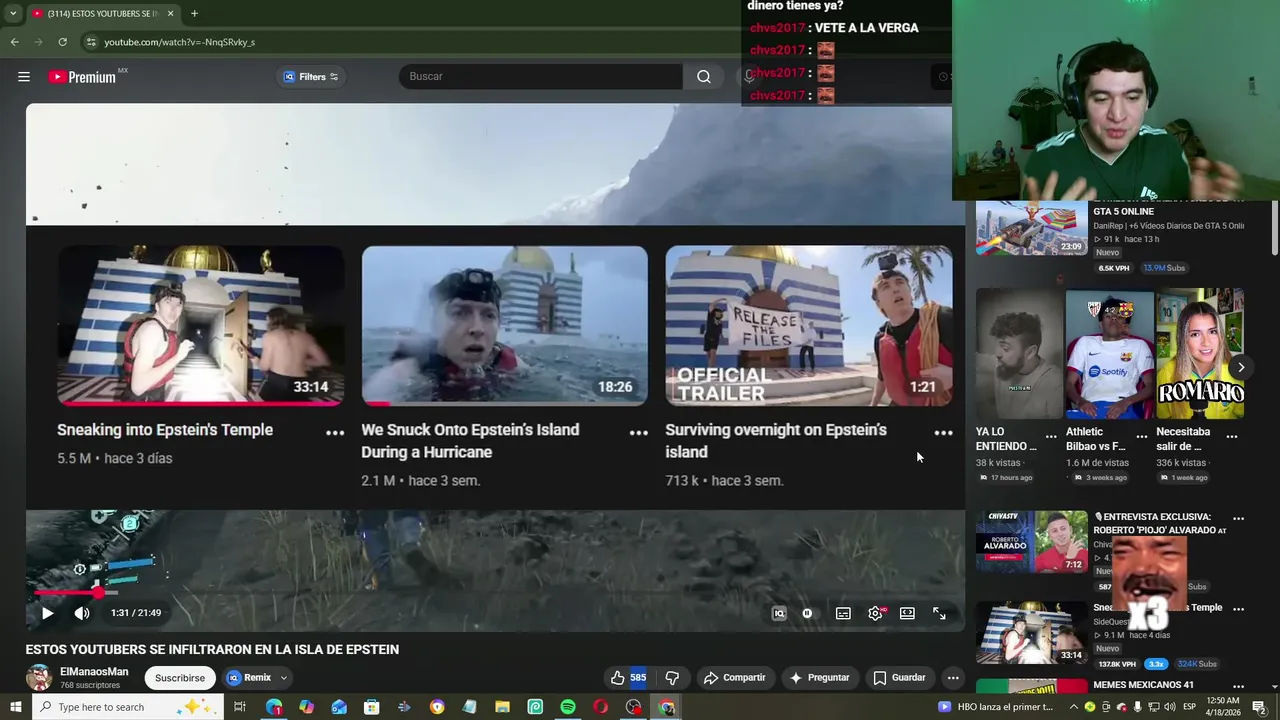Click the MEMES MEXICANOS 41 title
This screenshot has height=720, width=1280.
click(x=1143, y=685)
